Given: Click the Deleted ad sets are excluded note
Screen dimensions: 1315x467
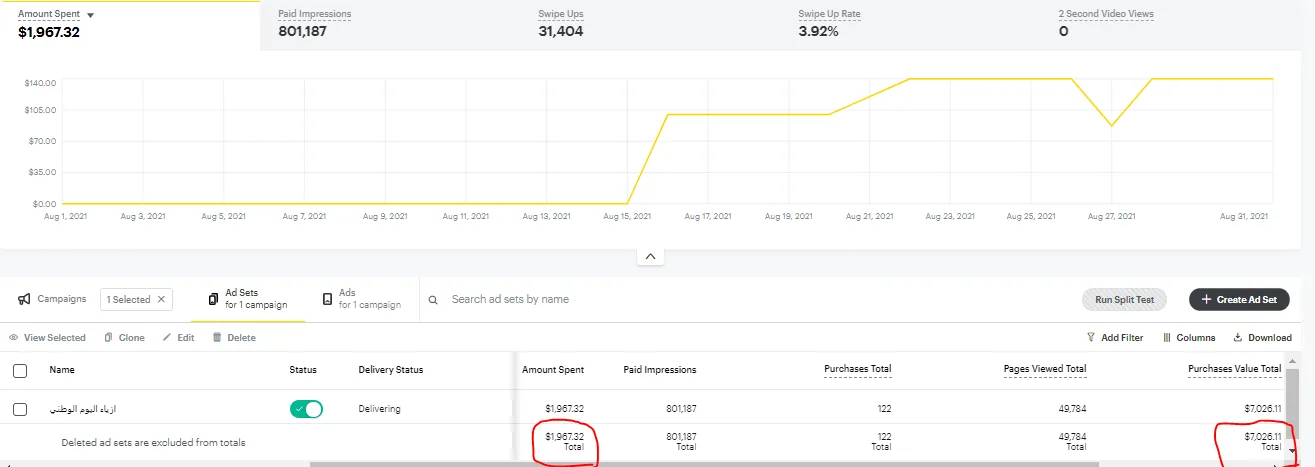Looking at the screenshot, I should tap(153, 442).
